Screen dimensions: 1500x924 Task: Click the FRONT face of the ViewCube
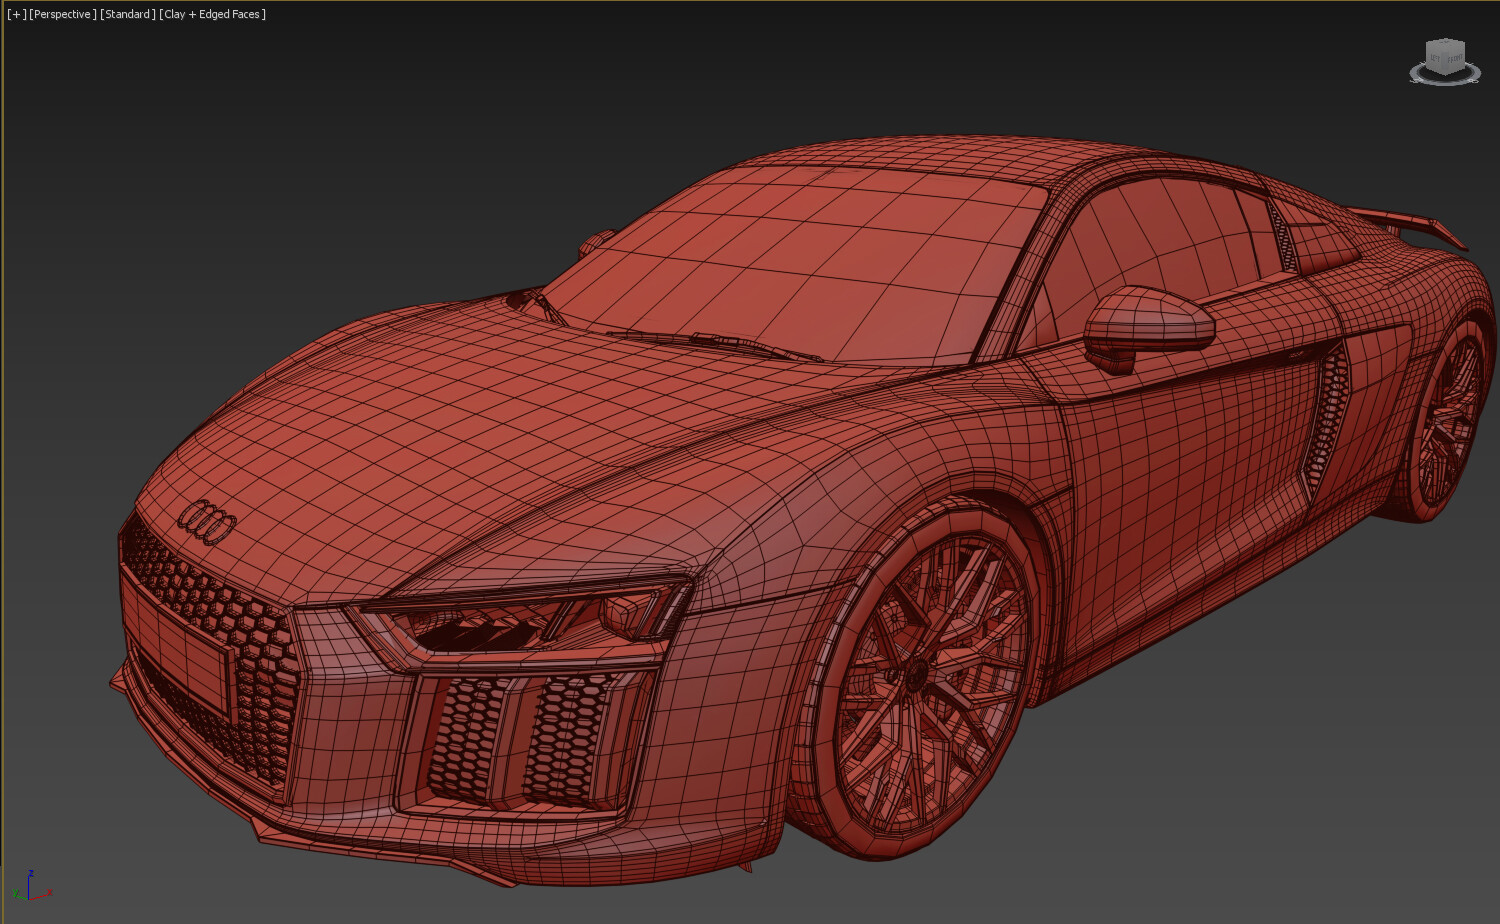[1454, 58]
